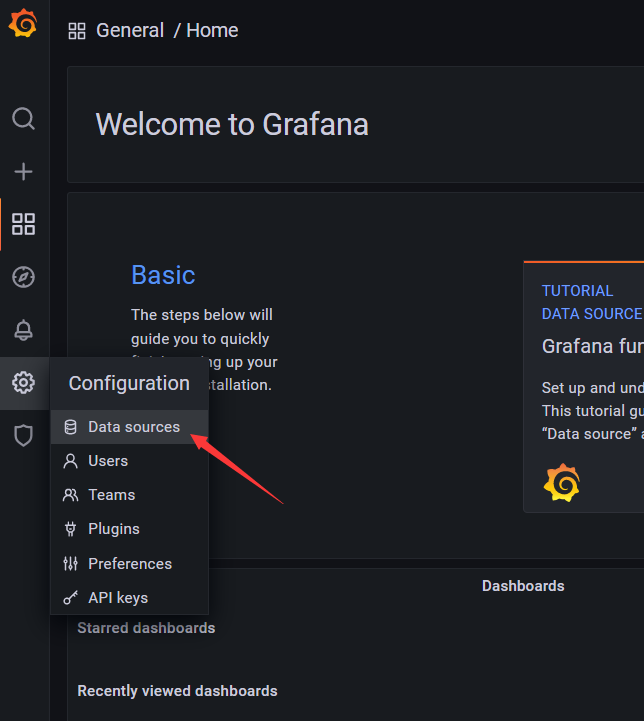Click the dashboard grid icon beside General
This screenshot has width=644, height=721.
(x=77, y=31)
